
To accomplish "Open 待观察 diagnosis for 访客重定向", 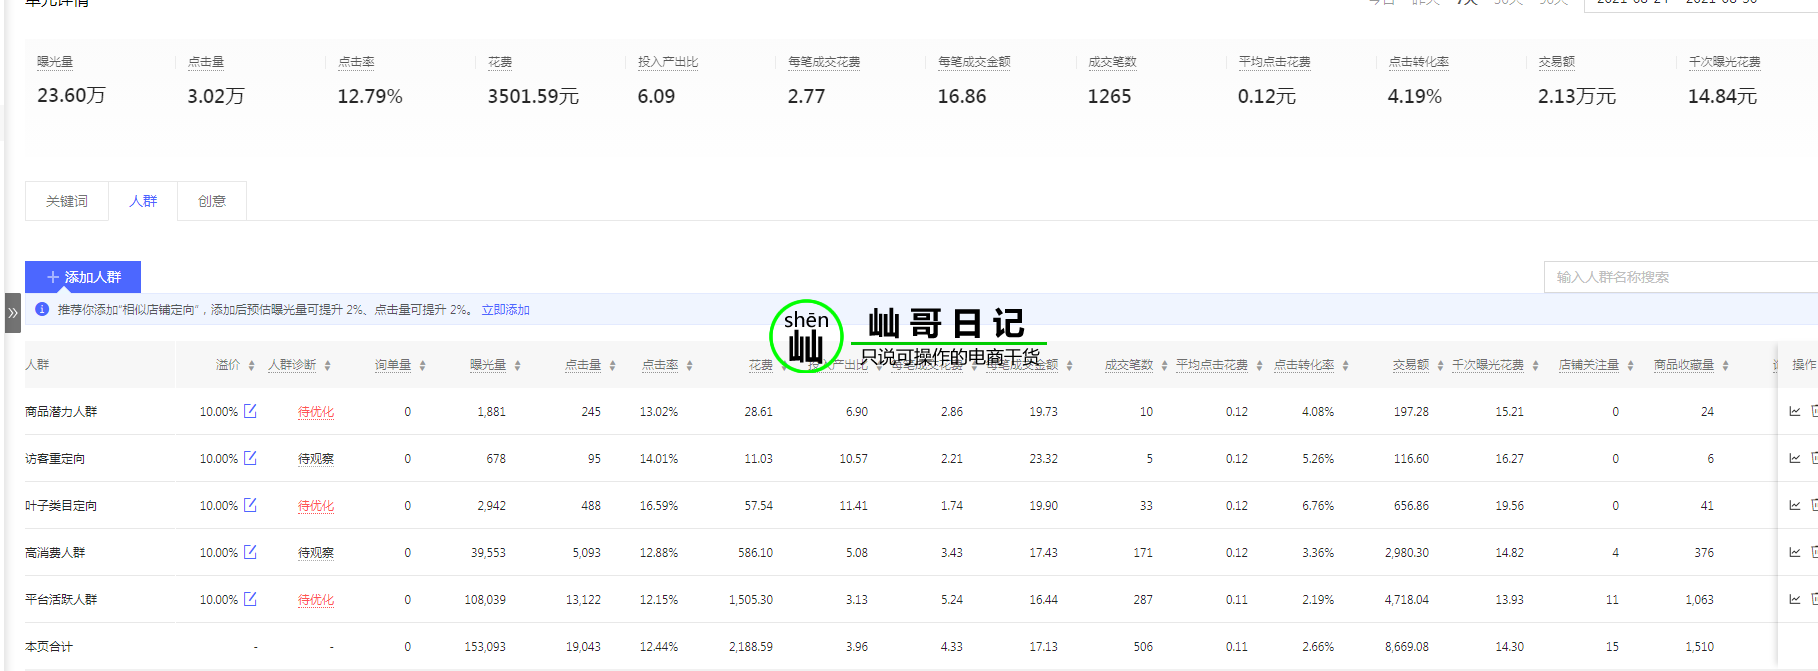I will pyautogui.click(x=316, y=459).
